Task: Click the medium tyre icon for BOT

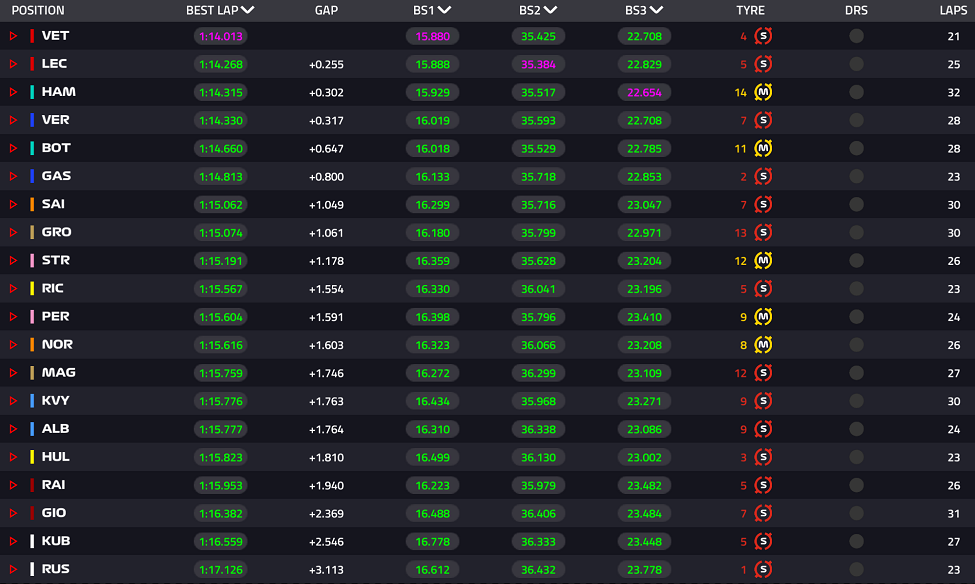Action: pyautogui.click(x=763, y=148)
